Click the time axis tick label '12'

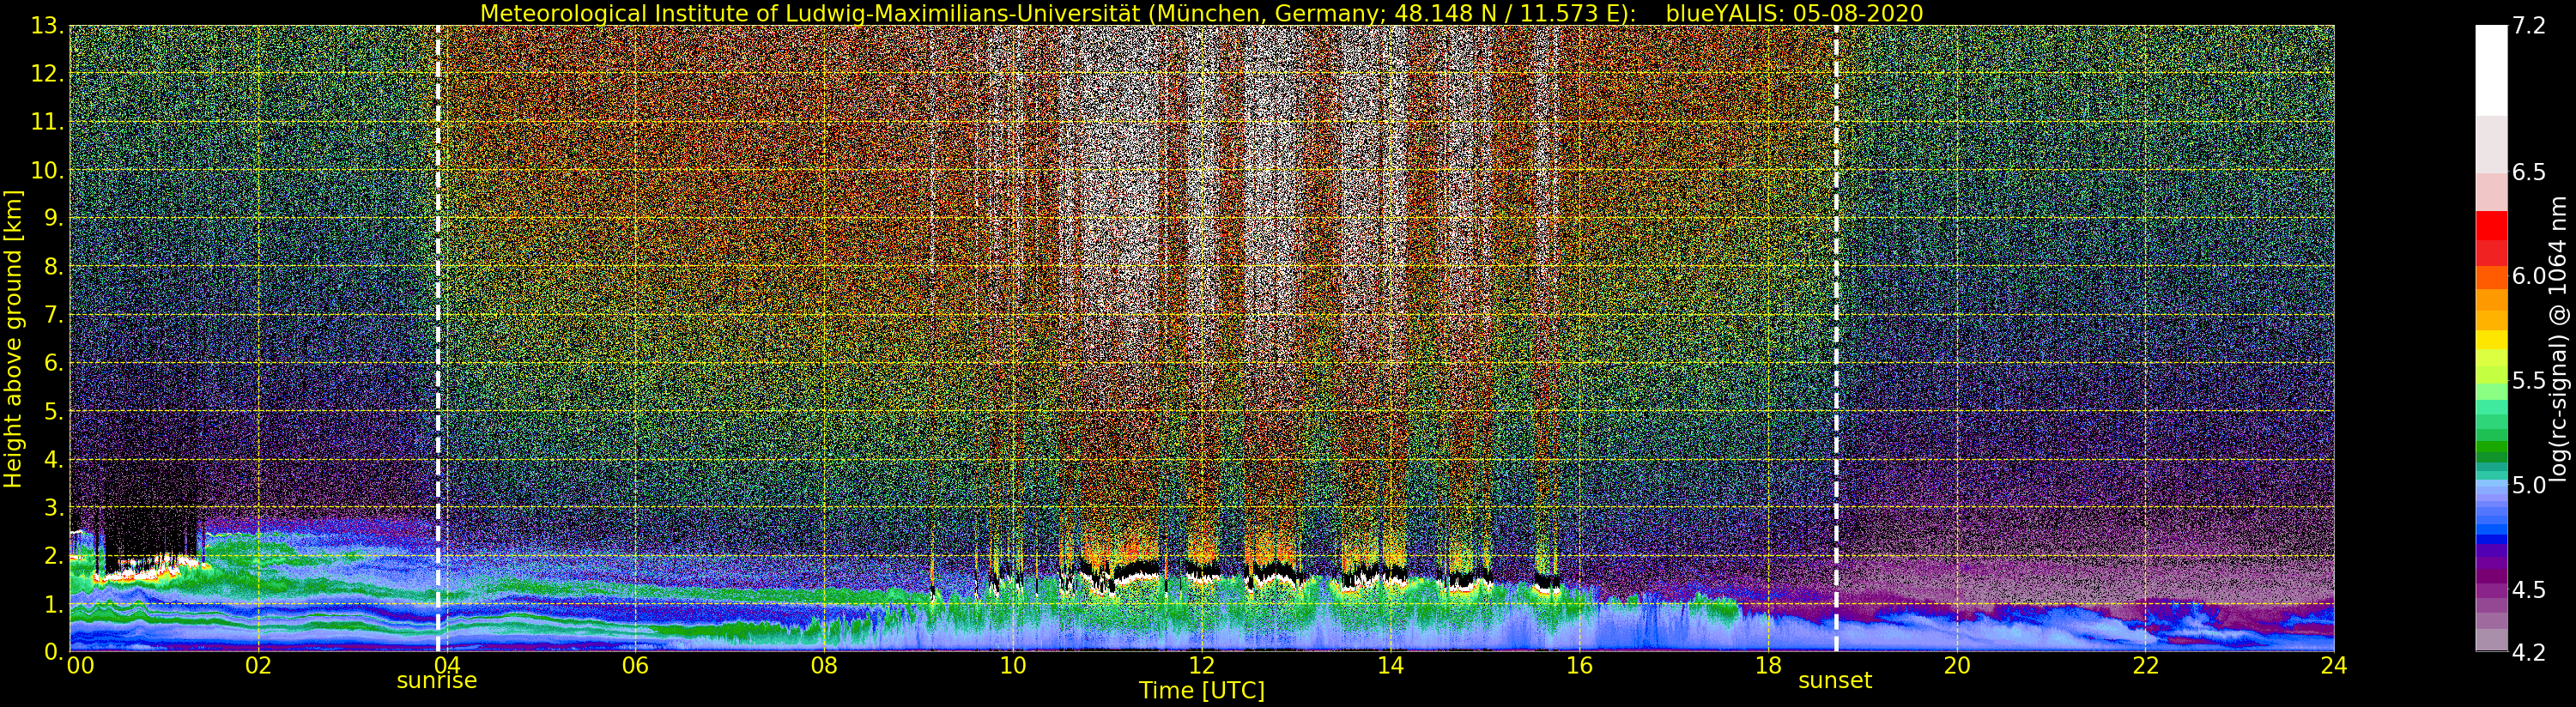(1202, 666)
